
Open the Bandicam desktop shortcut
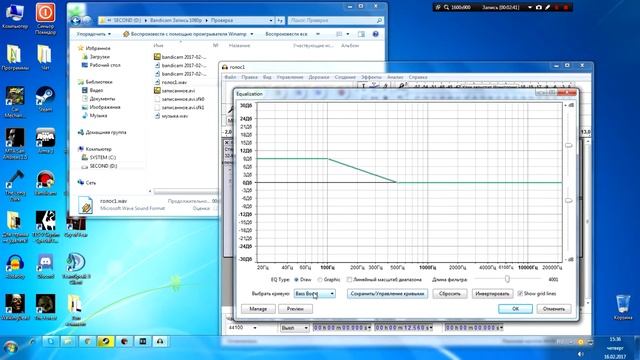click(x=45, y=183)
